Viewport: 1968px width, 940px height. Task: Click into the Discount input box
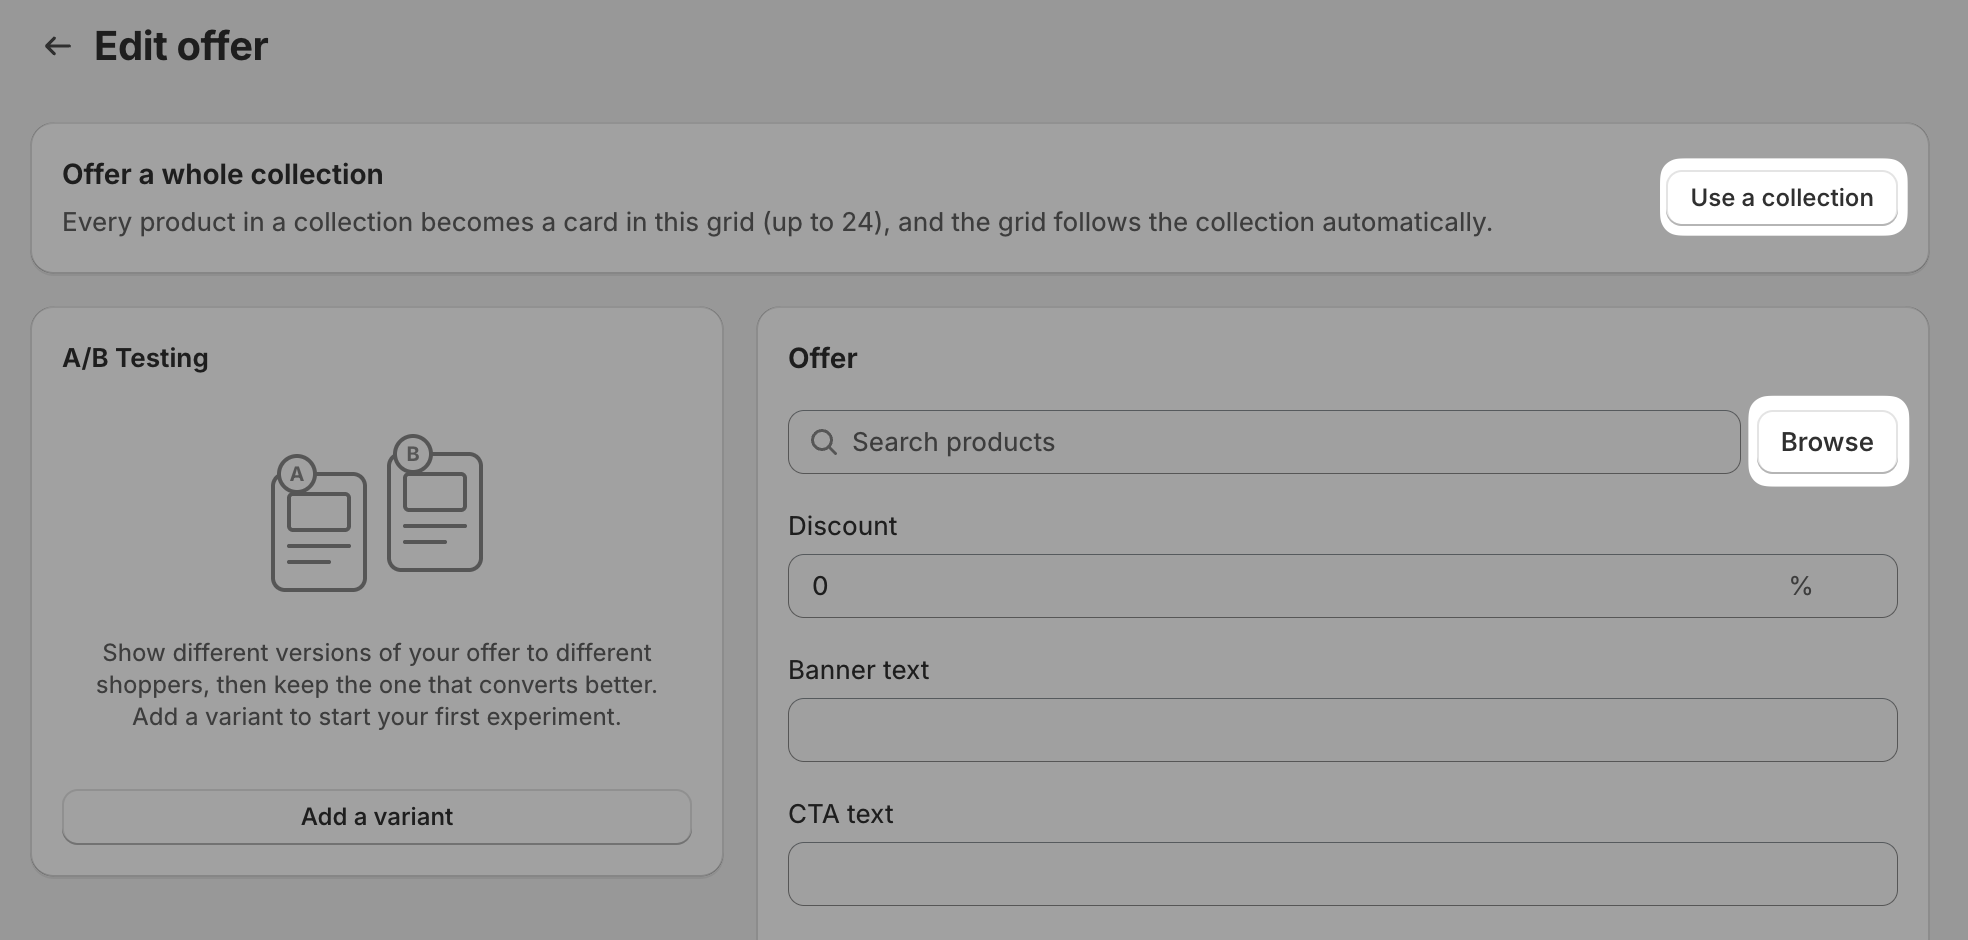(x=1342, y=586)
